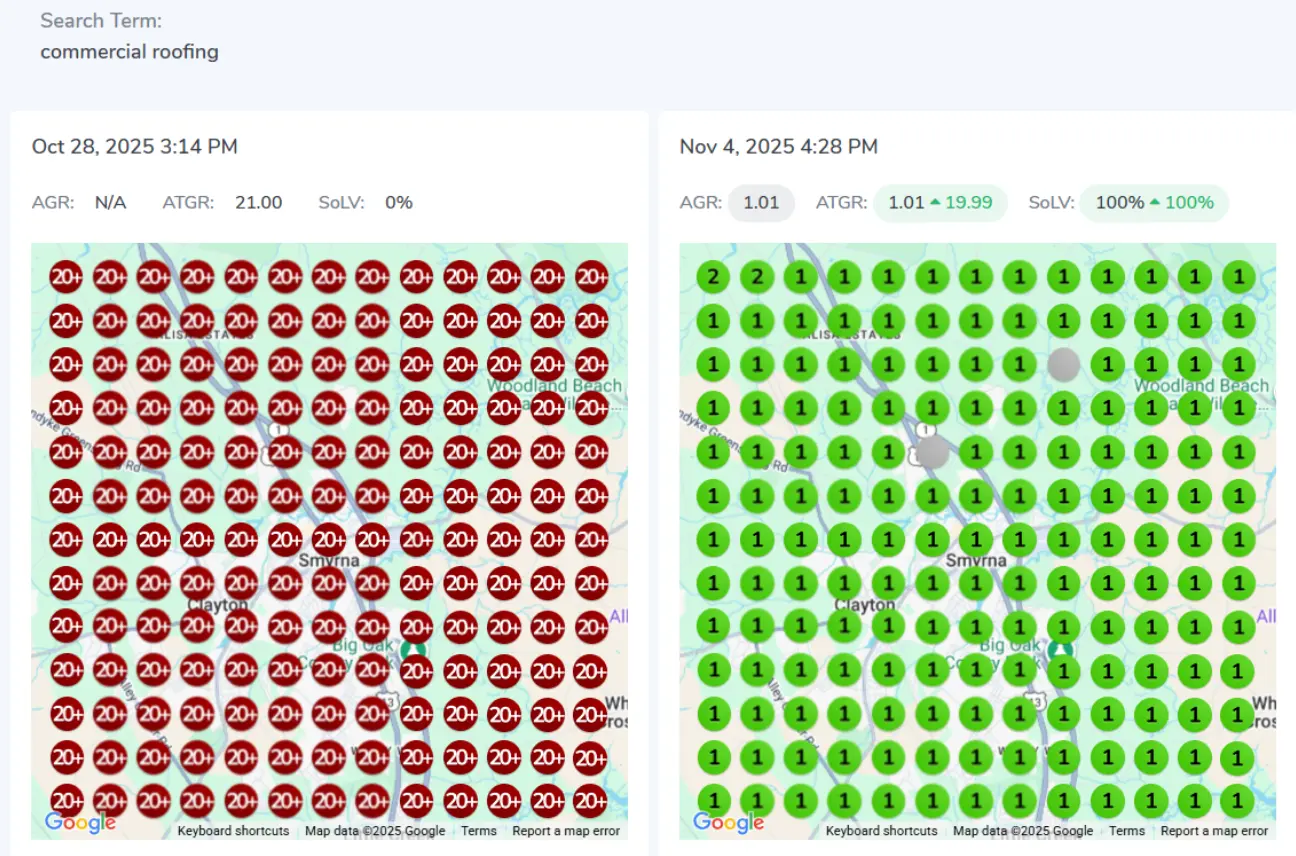Click Report a map error on left map
This screenshot has height=856, width=1296.
(566, 831)
